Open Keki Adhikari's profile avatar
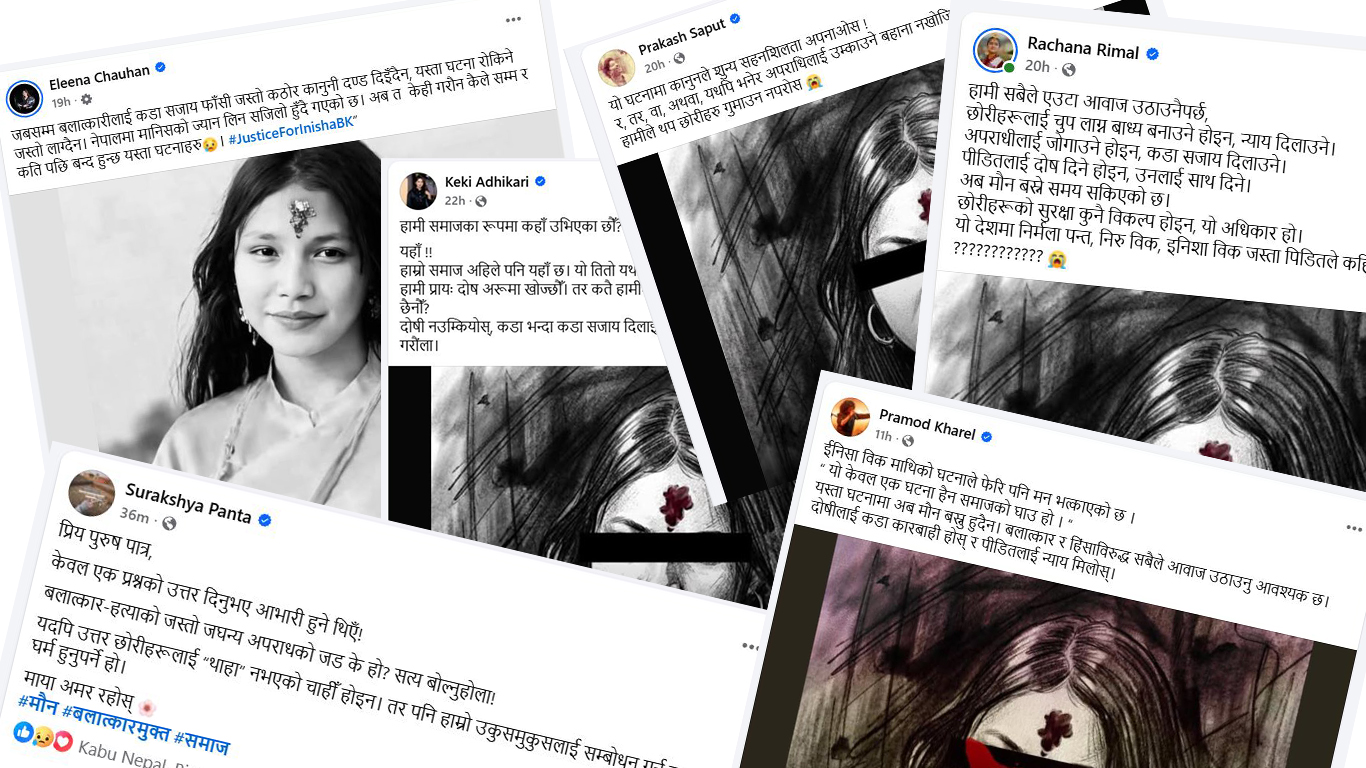The width and height of the screenshot is (1366, 768). coord(419,191)
